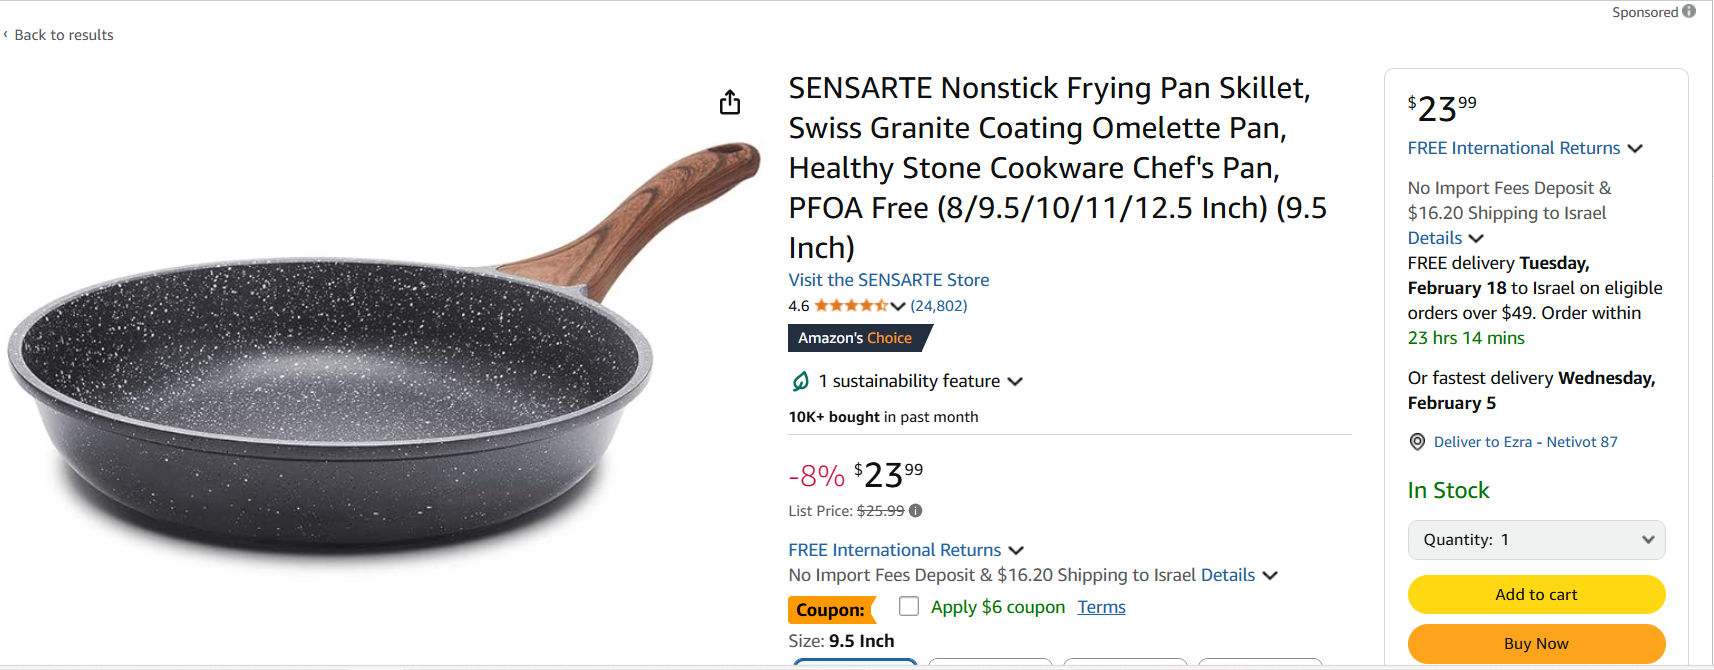The width and height of the screenshot is (1714, 670).
Task: Click the green sustainability leaf icon
Action: [x=801, y=381]
